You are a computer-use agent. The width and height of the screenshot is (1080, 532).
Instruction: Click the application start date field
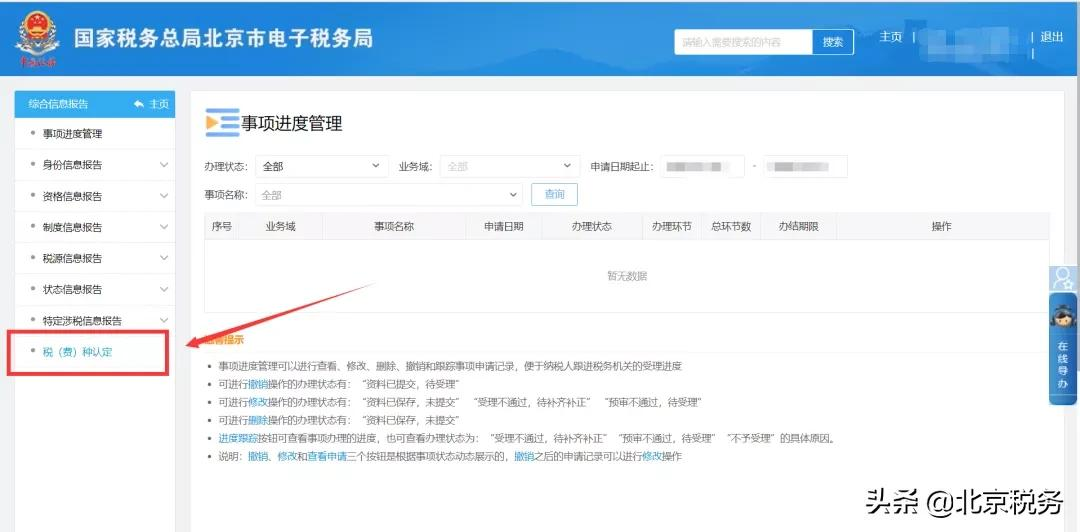(703, 166)
